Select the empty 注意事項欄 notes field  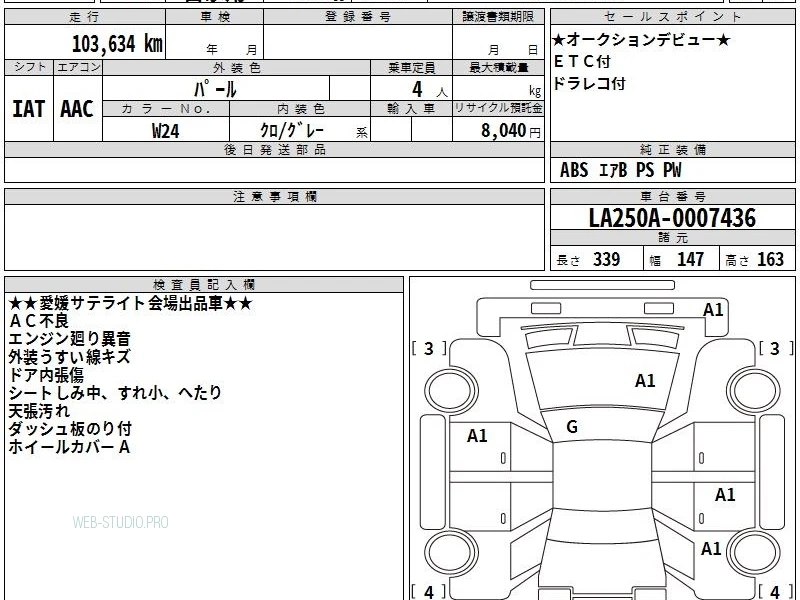(274, 237)
